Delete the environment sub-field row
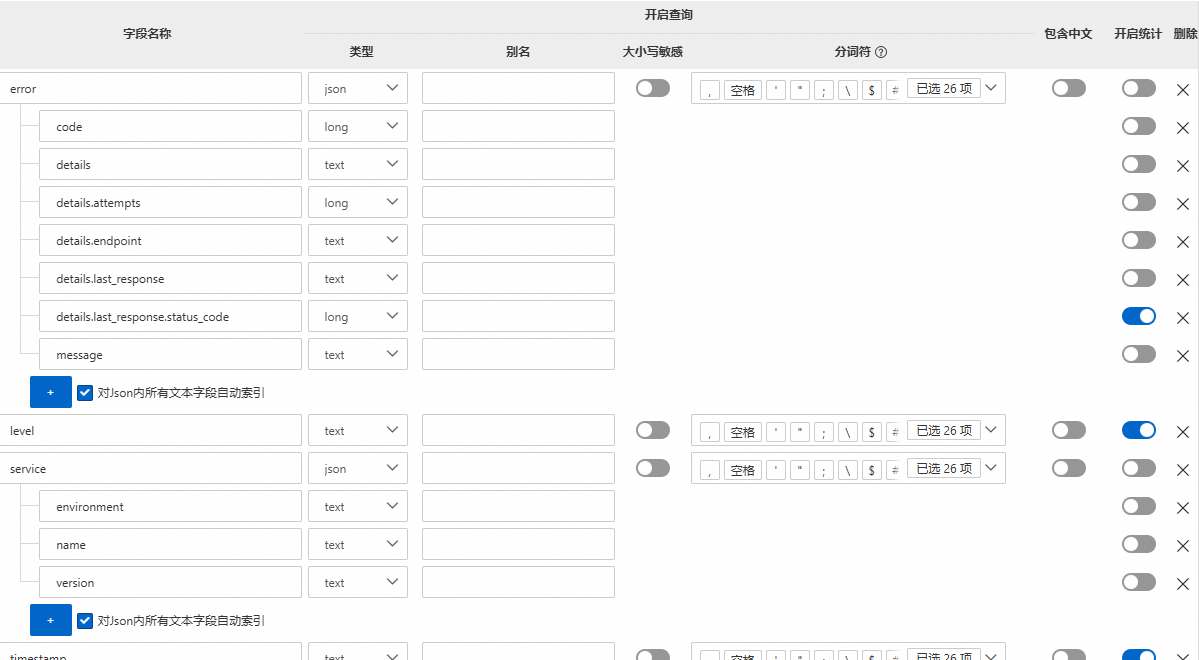The width and height of the screenshot is (1199, 660). [x=1182, y=508]
